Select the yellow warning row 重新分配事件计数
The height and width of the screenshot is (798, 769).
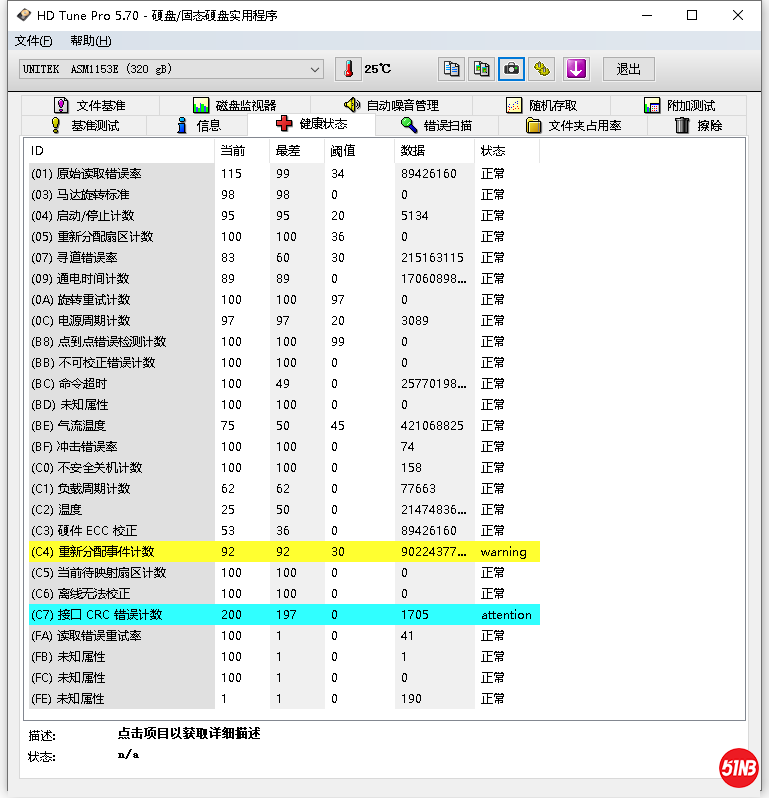click(284, 552)
